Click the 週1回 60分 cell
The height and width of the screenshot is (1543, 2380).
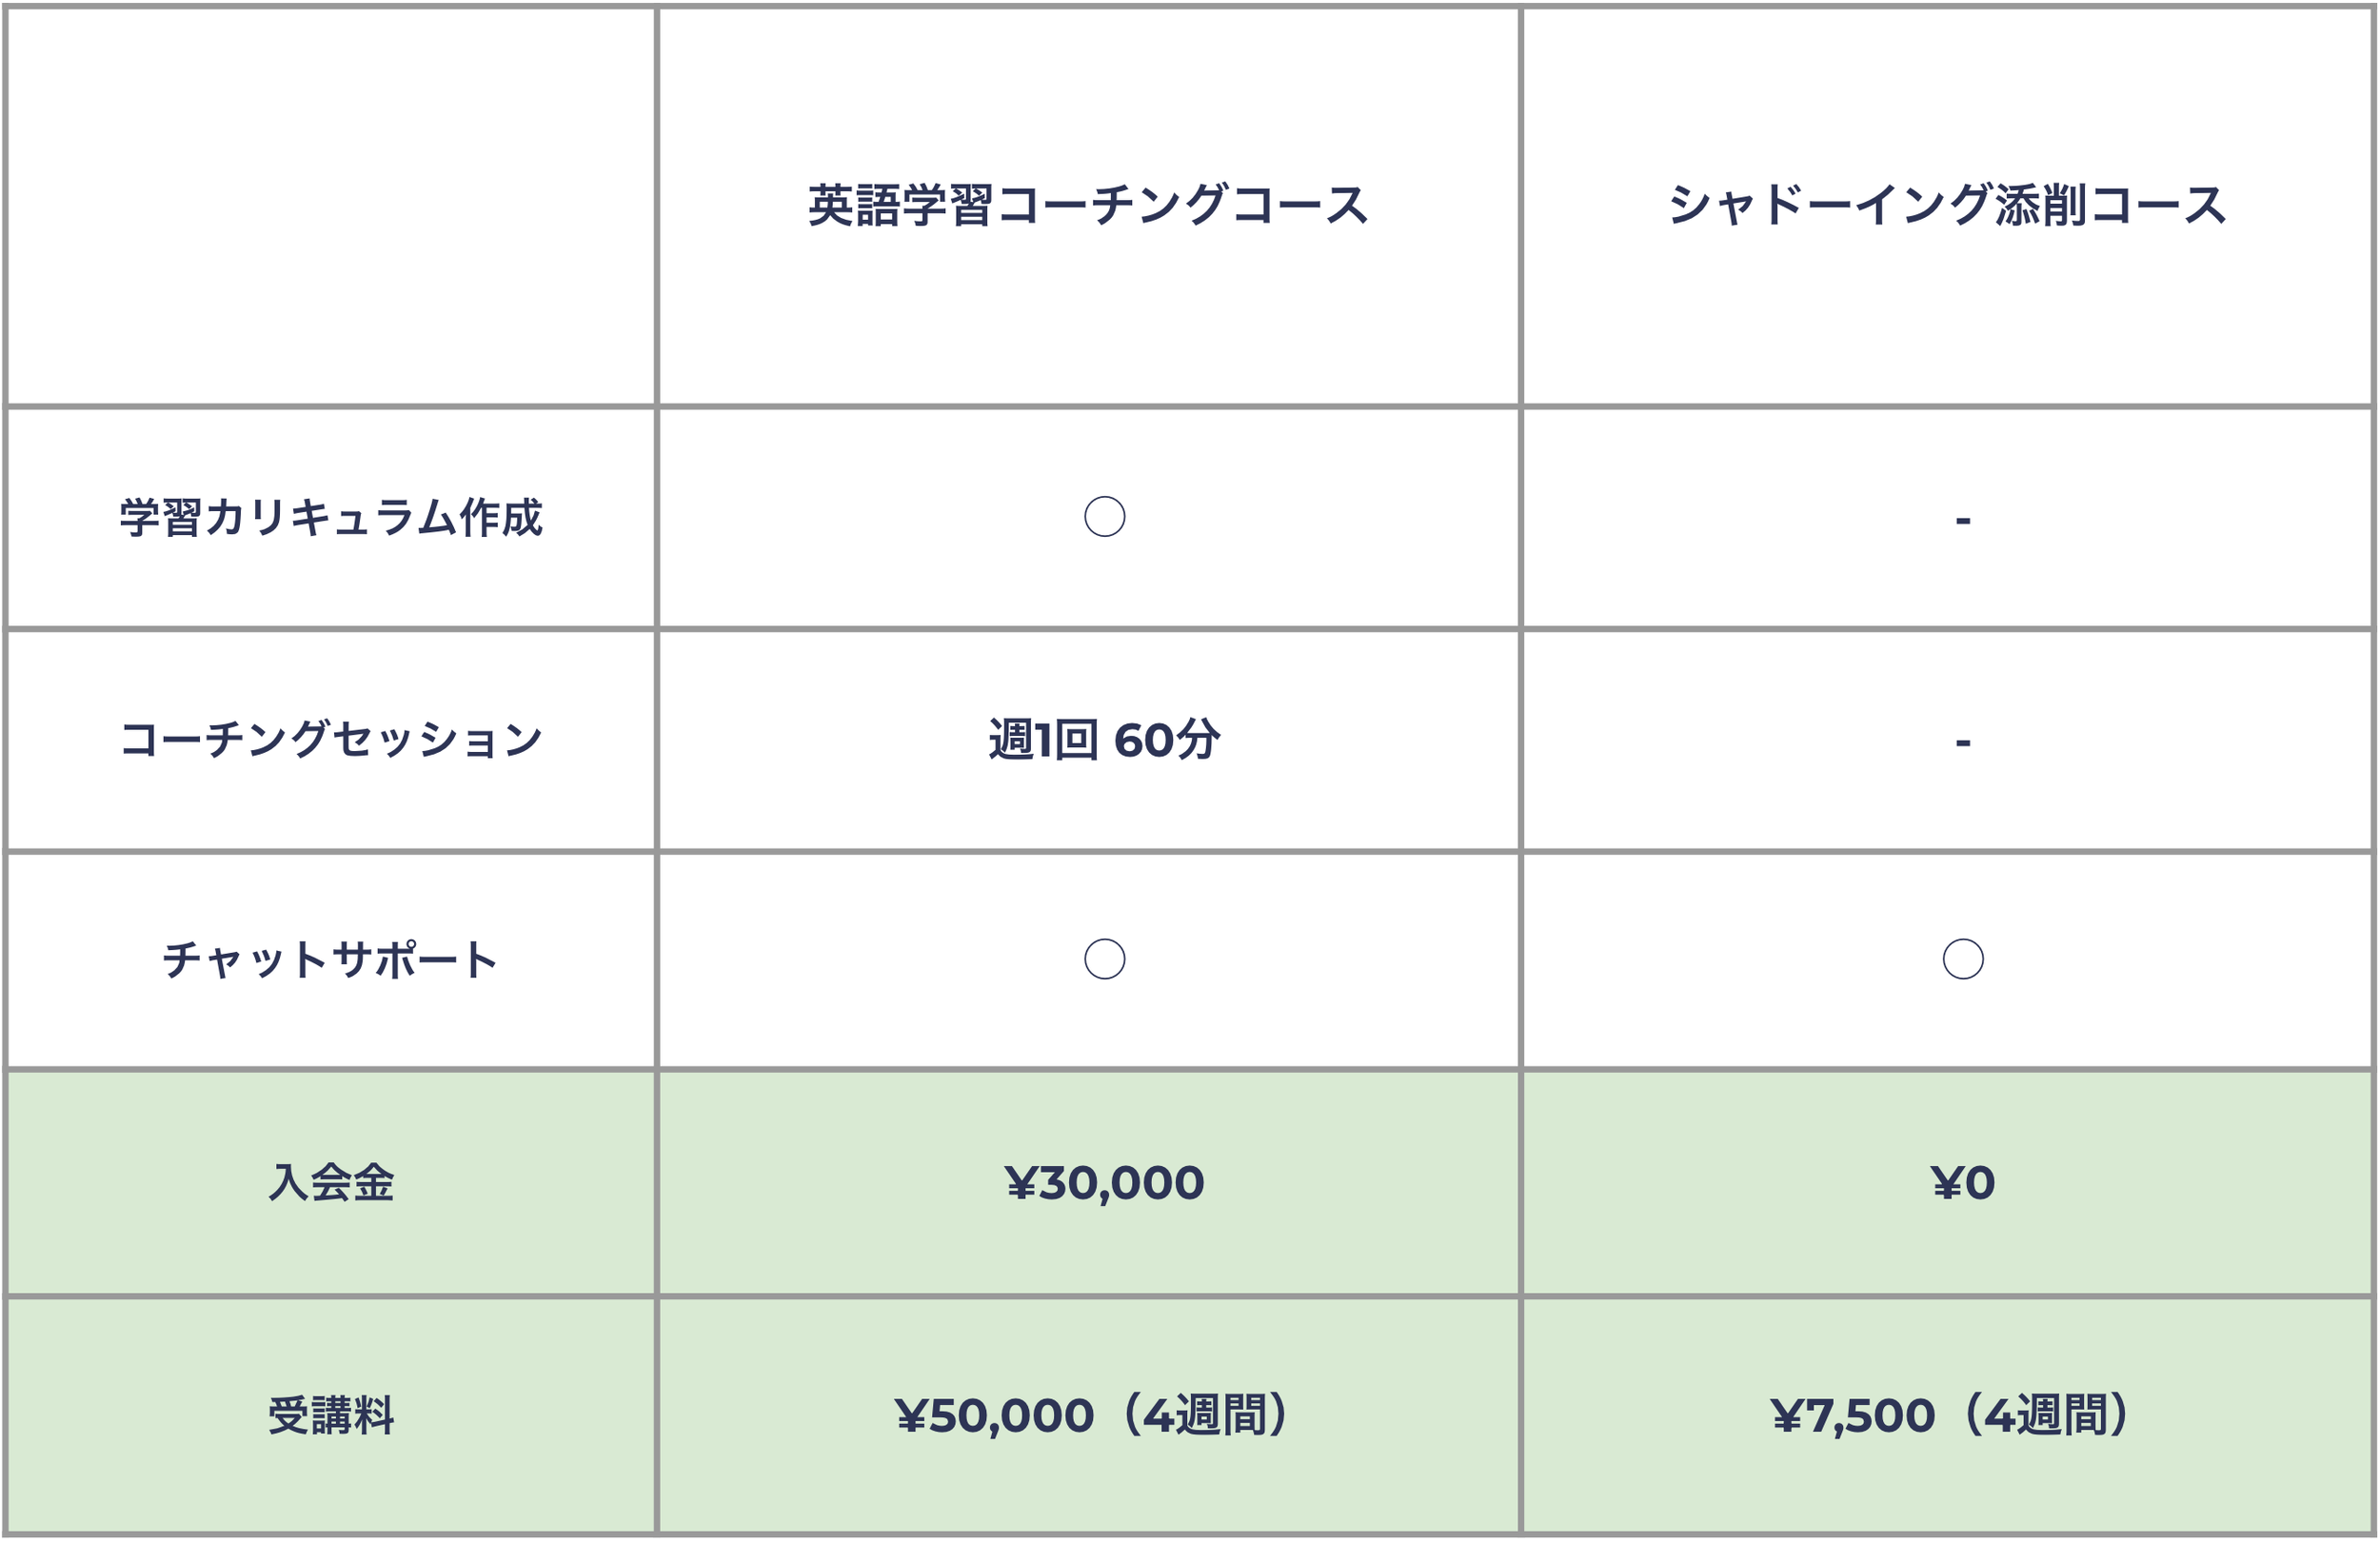(1104, 739)
